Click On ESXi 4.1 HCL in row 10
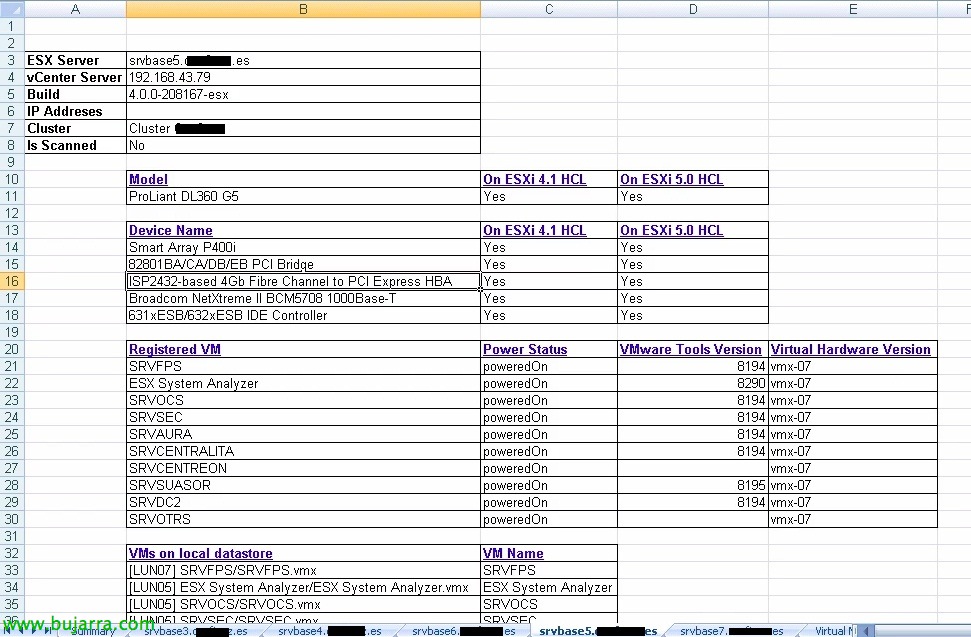The height and width of the screenshot is (637, 971). click(x=534, y=180)
